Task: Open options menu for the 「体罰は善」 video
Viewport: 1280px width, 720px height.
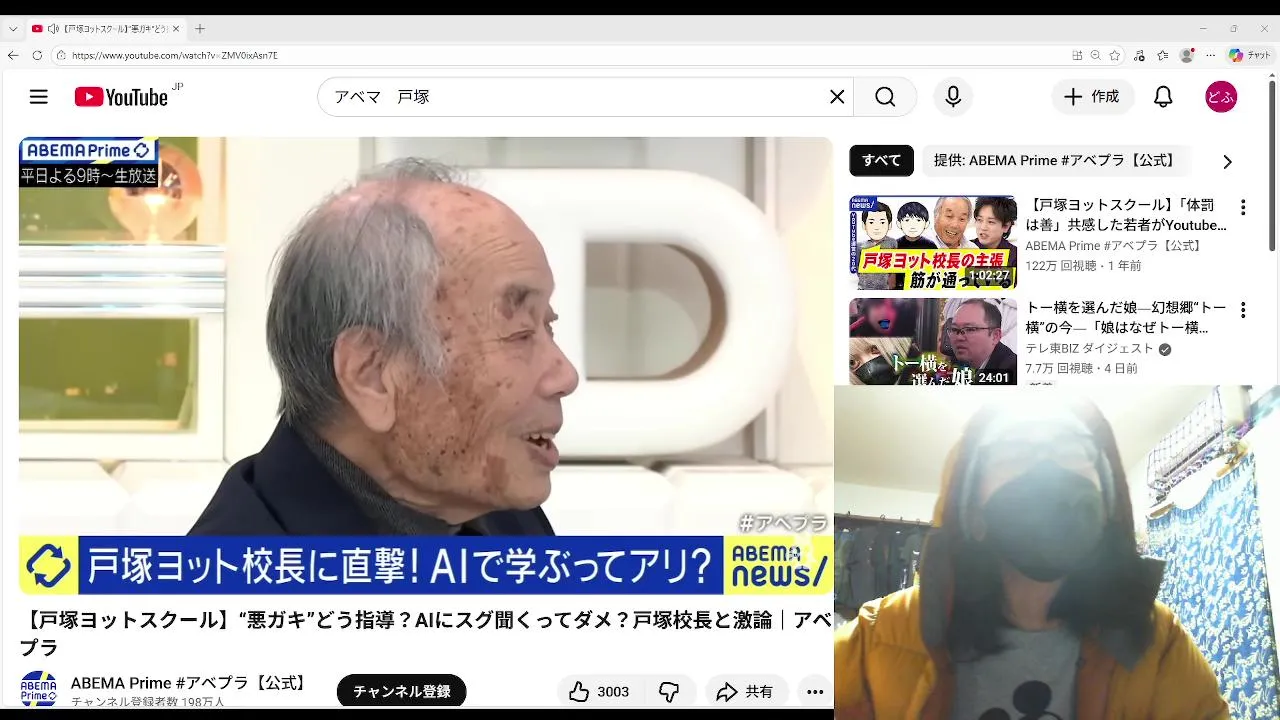Action: 1243,208
